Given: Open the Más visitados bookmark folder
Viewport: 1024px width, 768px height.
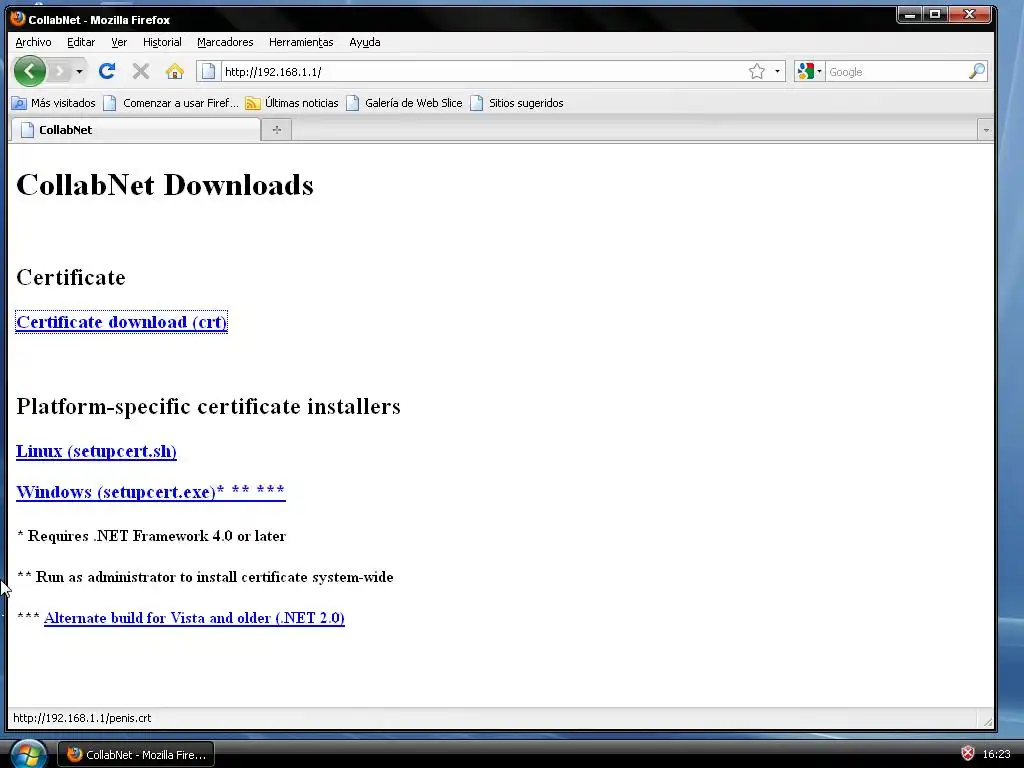Looking at the screenshot, I should point(54,103).
